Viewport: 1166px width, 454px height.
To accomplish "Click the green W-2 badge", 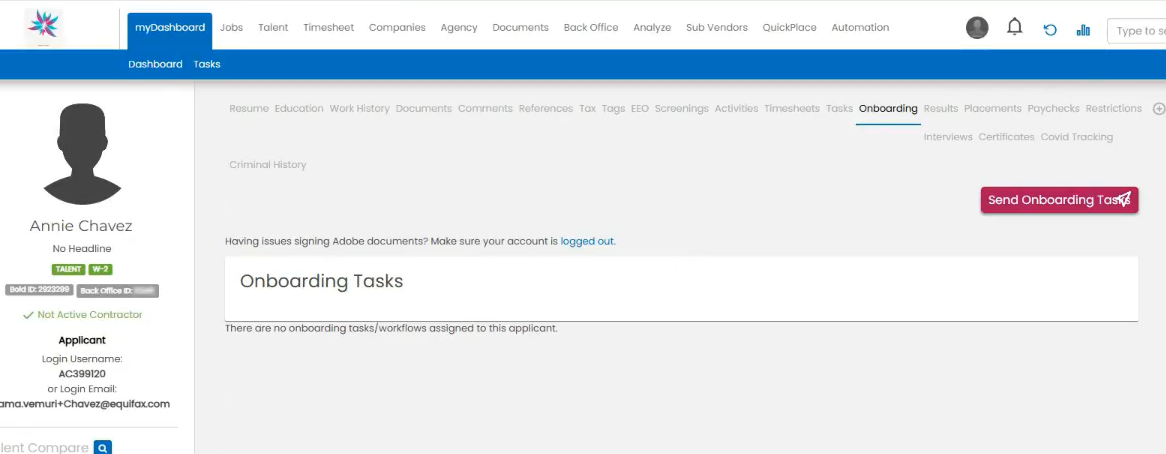I will 100,270.
